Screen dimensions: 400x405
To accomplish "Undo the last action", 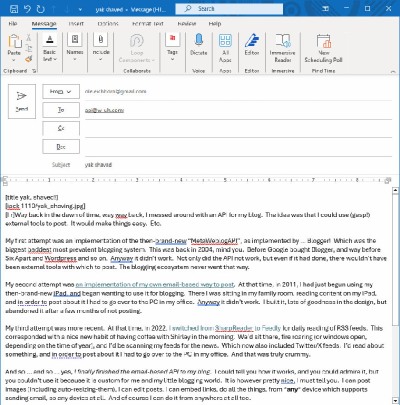I will coord(28,9).
